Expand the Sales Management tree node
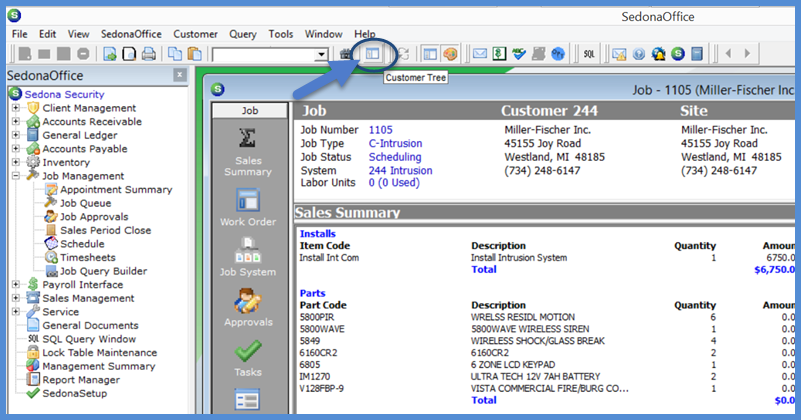Image resolution: width=801 pixels, height=420 pixels. pyautogui.click(x=16, y=297)
